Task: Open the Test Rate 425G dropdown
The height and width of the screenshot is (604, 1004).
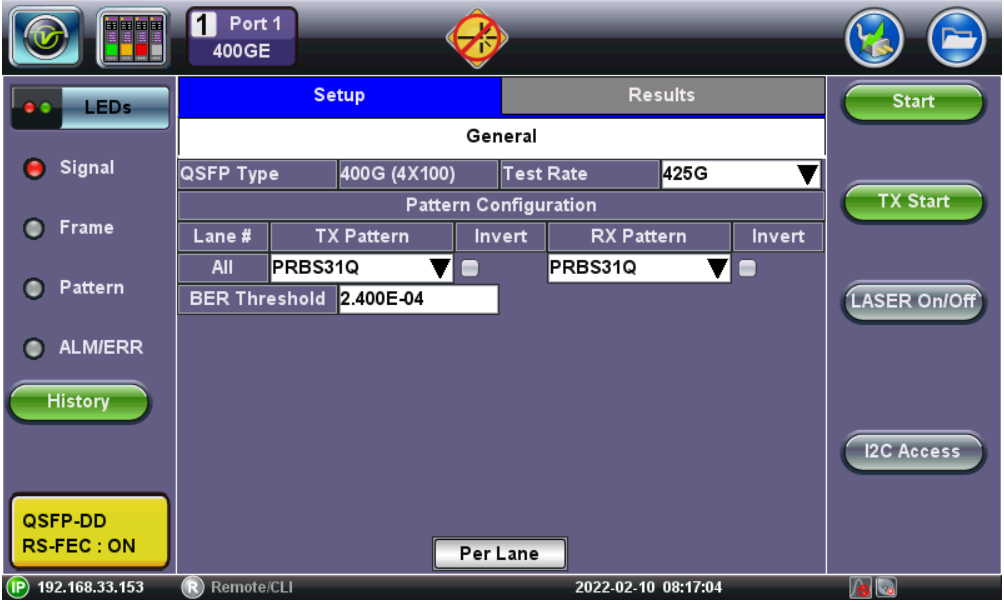Action: [x=740, y=174]
